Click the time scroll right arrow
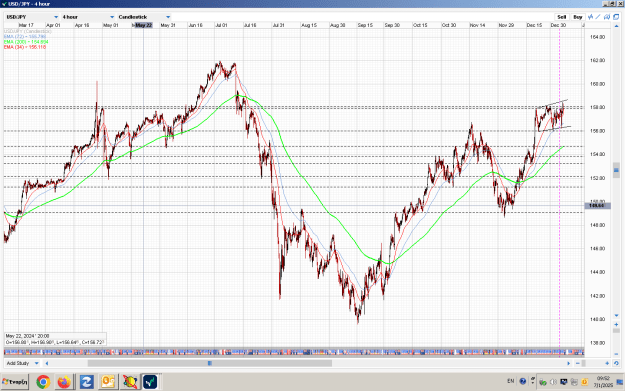 point(568,363)
